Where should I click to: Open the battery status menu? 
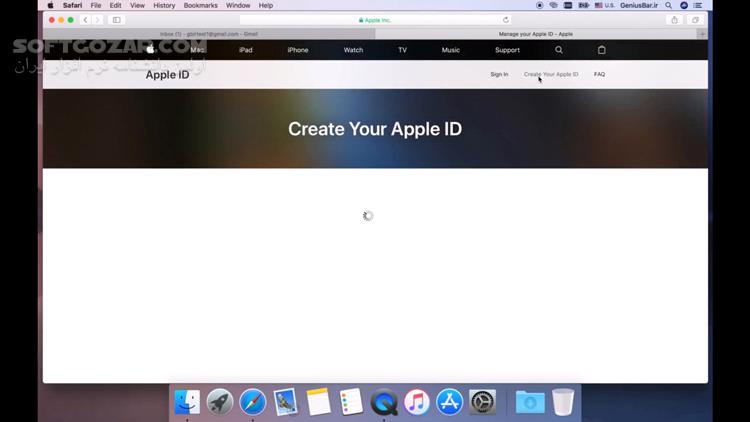coord(584,6)
